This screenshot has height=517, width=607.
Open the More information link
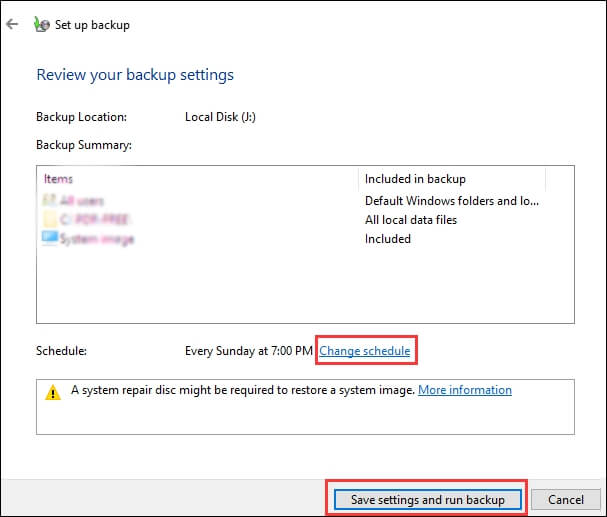coord(465,390)
